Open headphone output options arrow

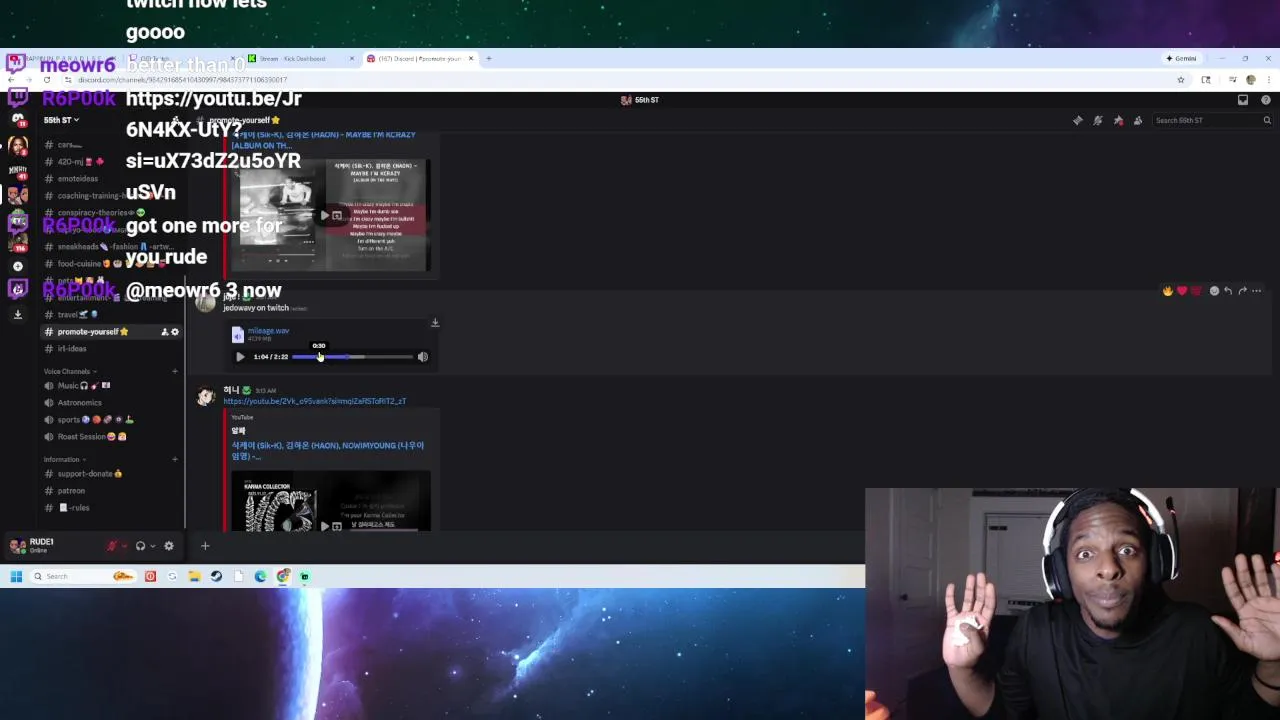152,546
